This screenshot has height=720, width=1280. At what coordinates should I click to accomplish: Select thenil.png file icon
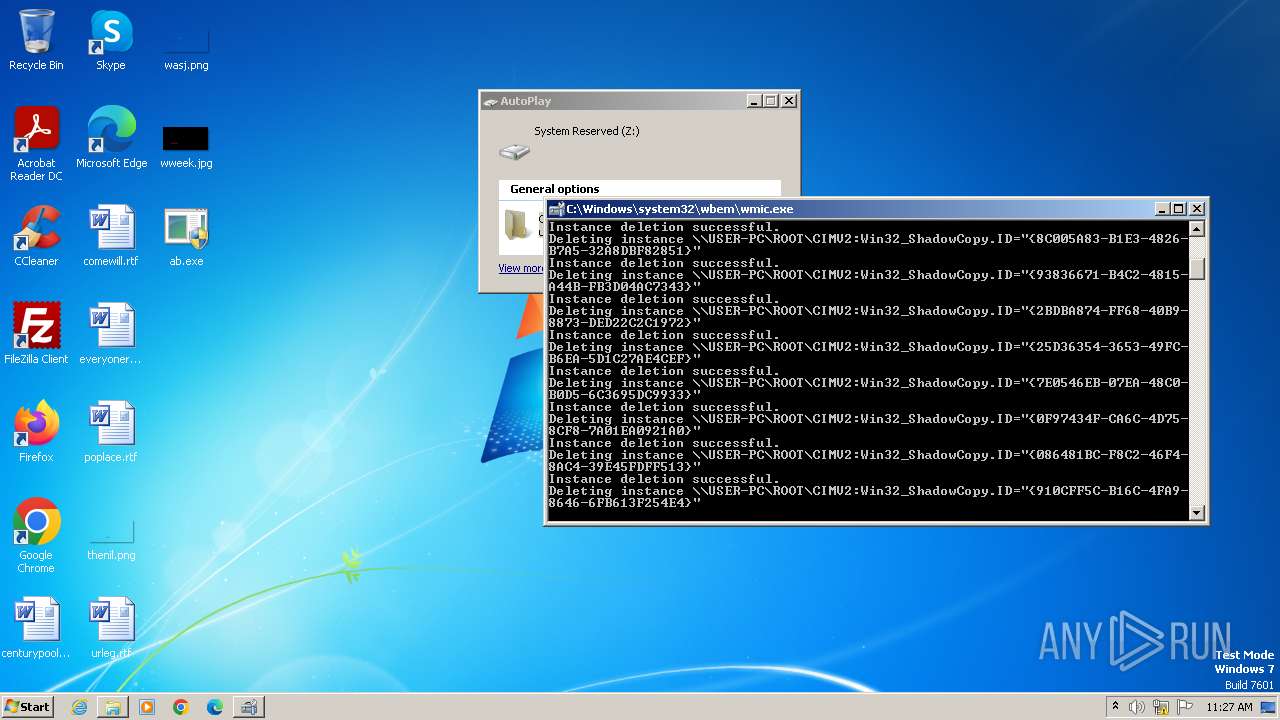pos(111,540)
